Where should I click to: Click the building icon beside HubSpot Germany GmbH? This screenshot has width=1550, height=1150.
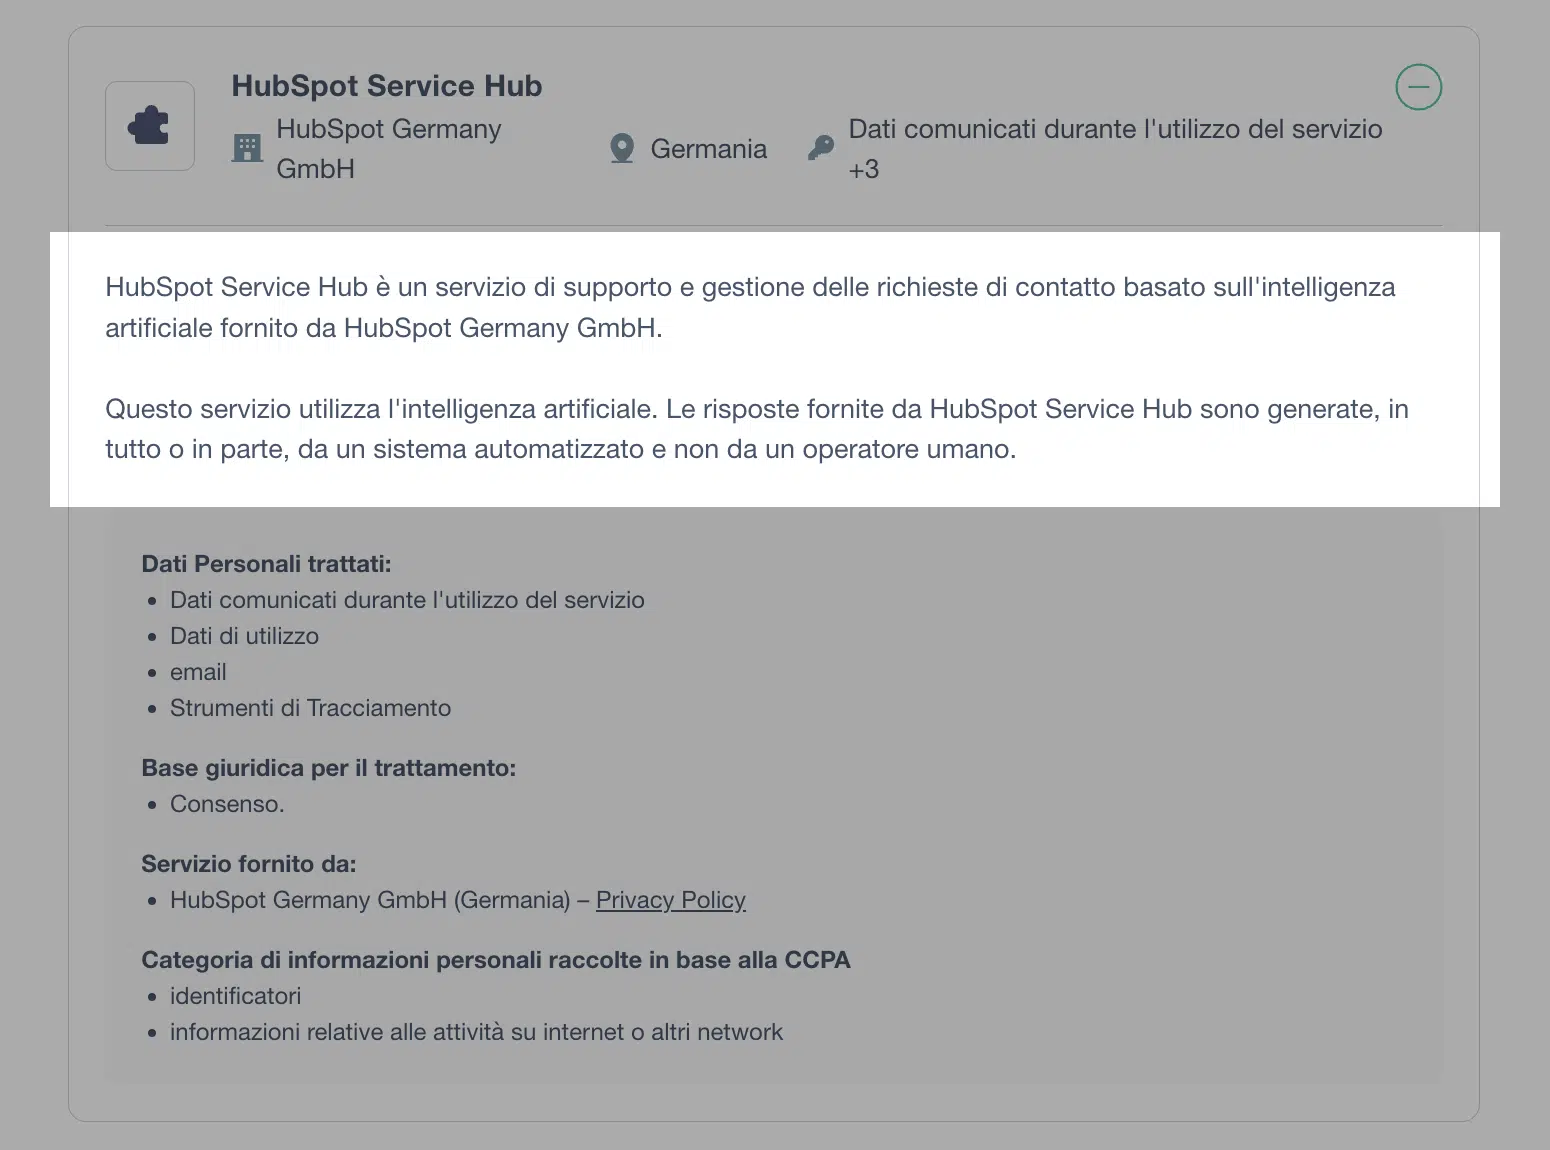(x=246, y=148)
